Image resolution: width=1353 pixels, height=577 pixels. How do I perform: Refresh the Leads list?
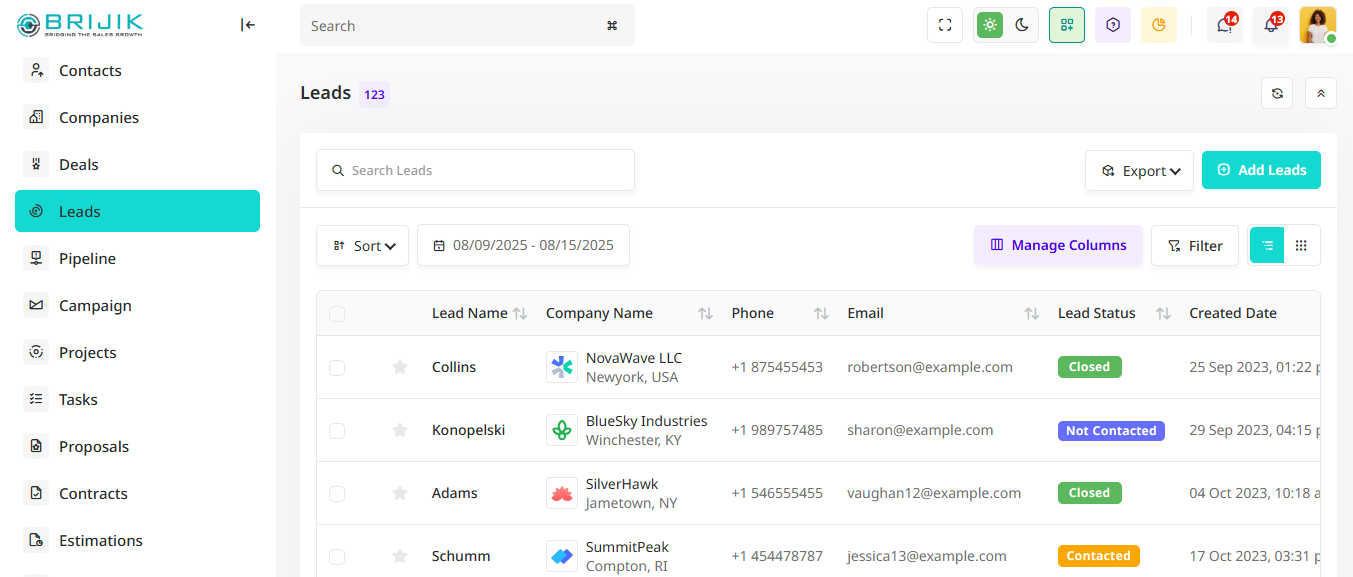coord(1277,93)
